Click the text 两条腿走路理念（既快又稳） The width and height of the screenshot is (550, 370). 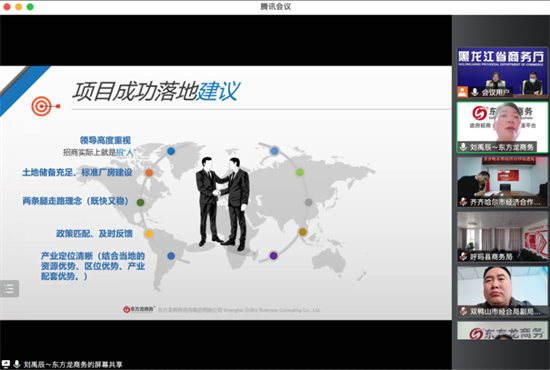[x=76, y=201]
